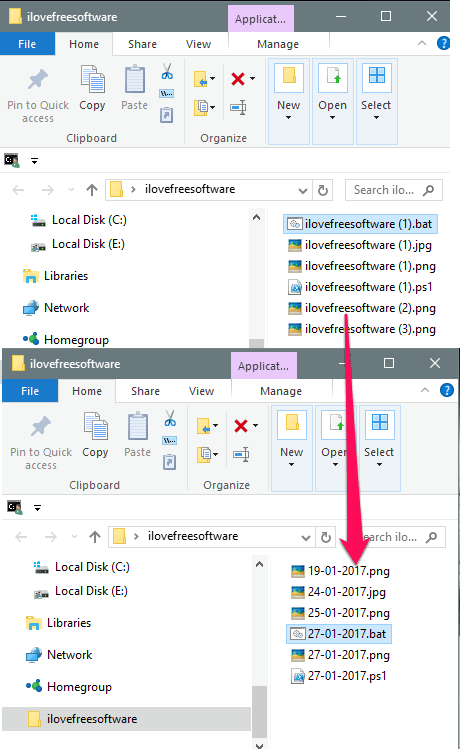
Task: Click Help icon in top window
Action: 443,43
